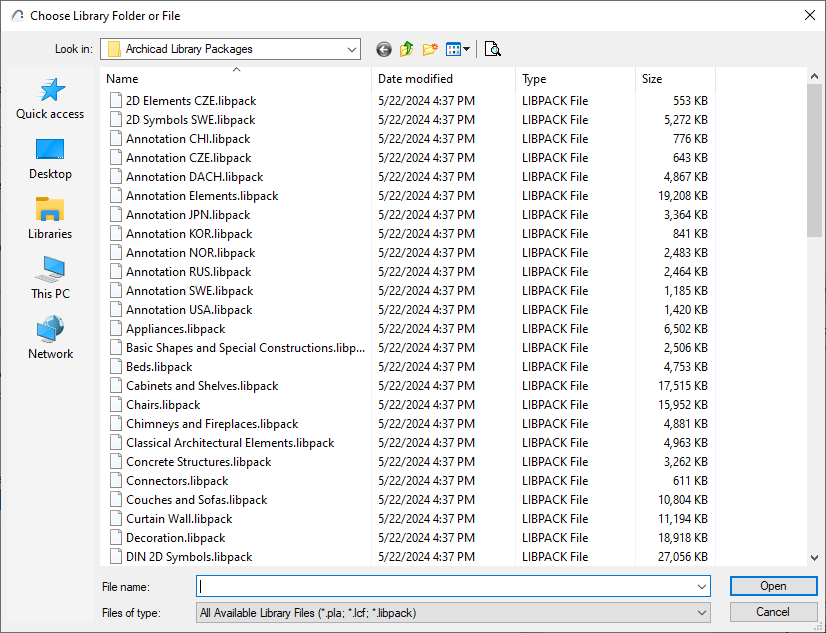Select Annotation CZE.libpack
Viewport: 826px width, 633px height.
tap(189, 157)
